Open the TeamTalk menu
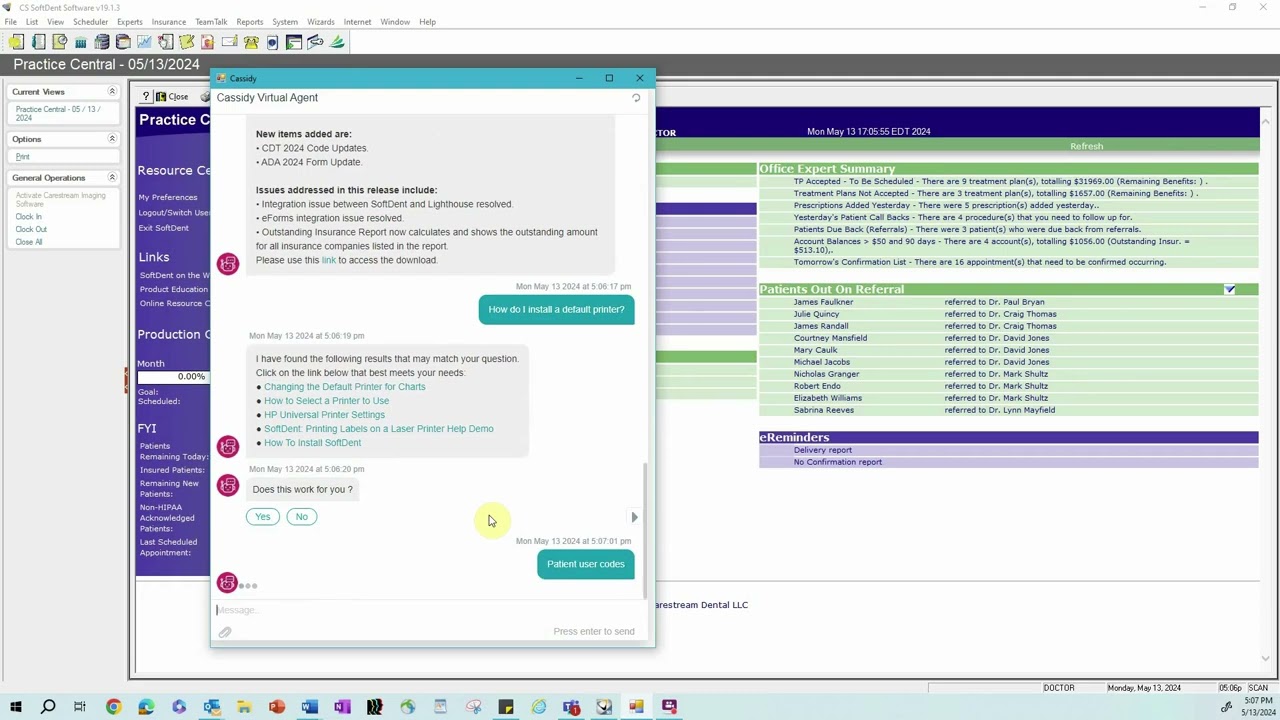 [211, 22]
